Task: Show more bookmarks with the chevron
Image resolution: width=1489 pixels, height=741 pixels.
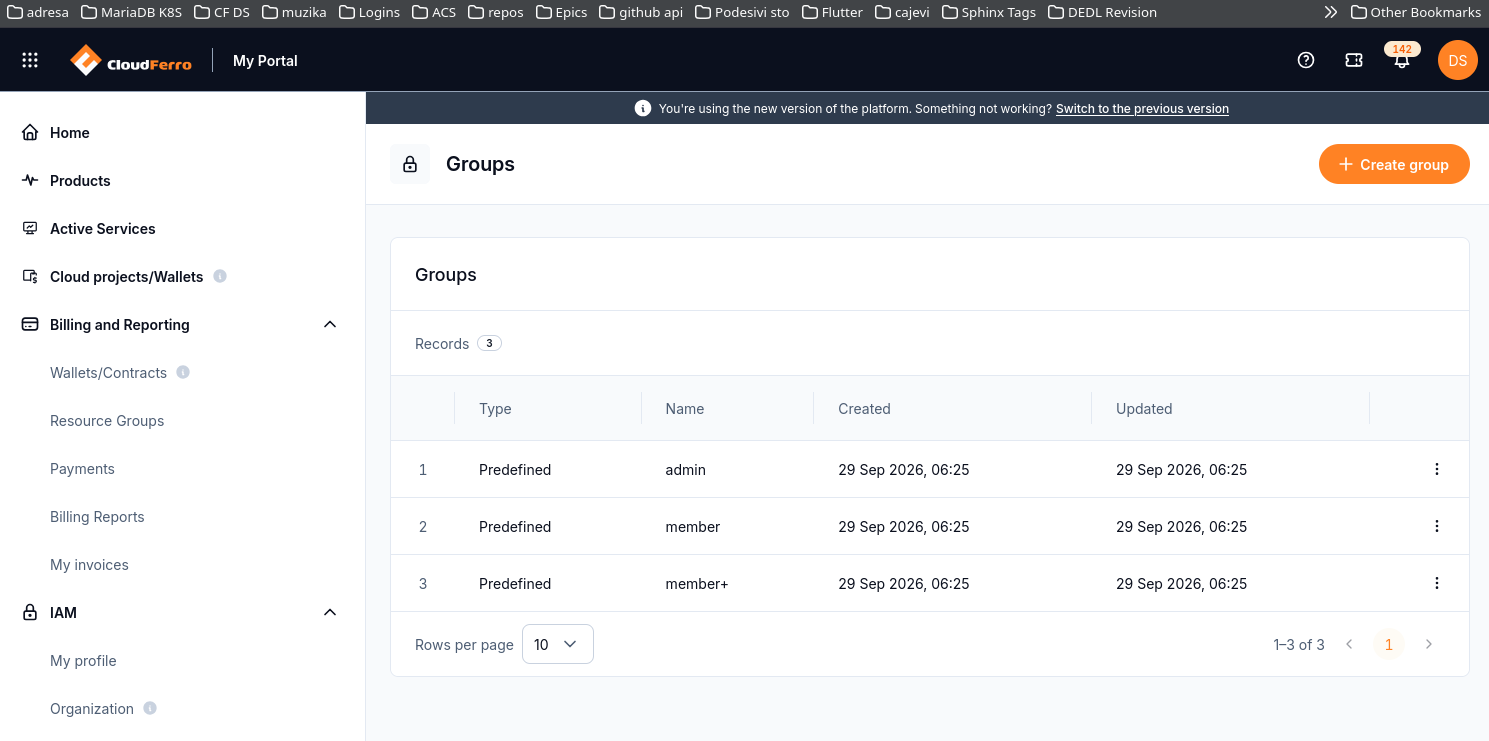Action: pos(1330,12)
